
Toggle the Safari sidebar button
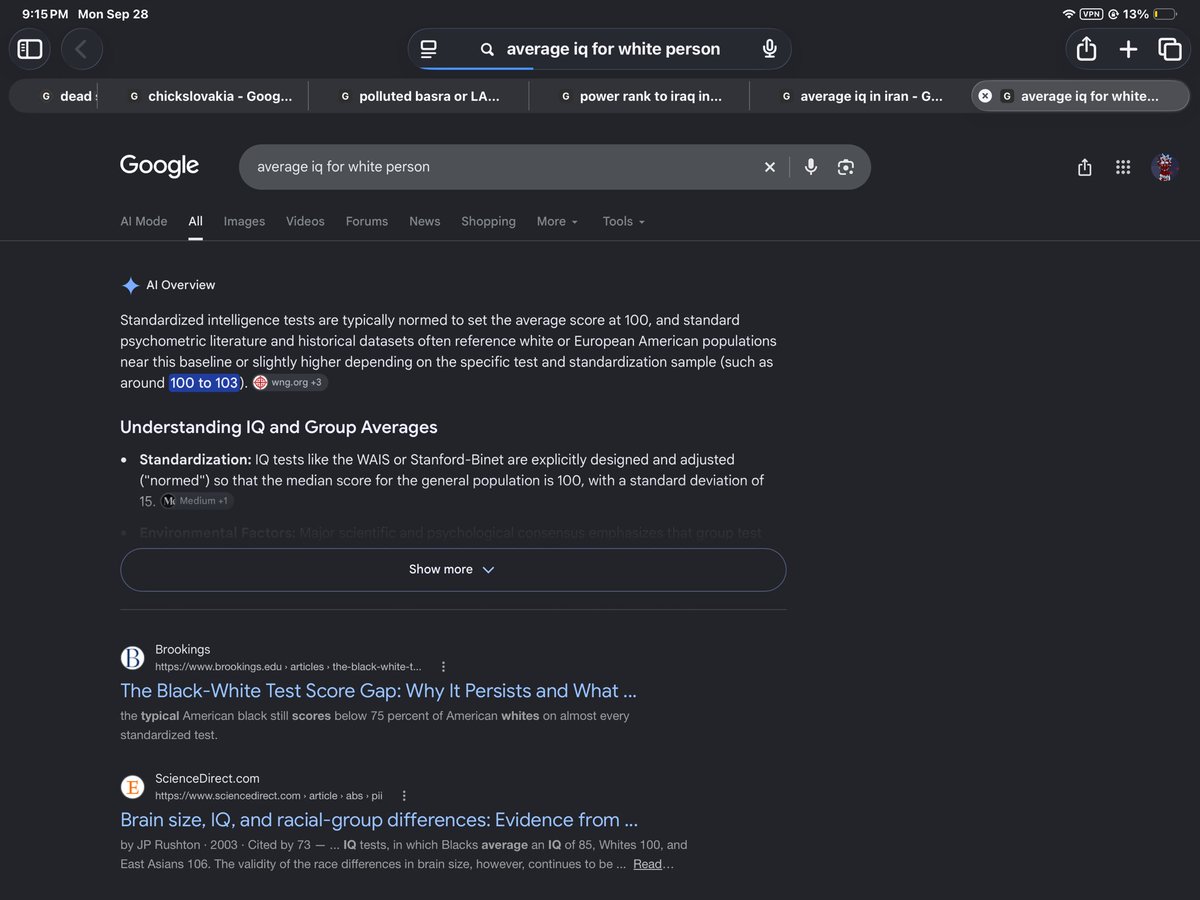point(30,49)
